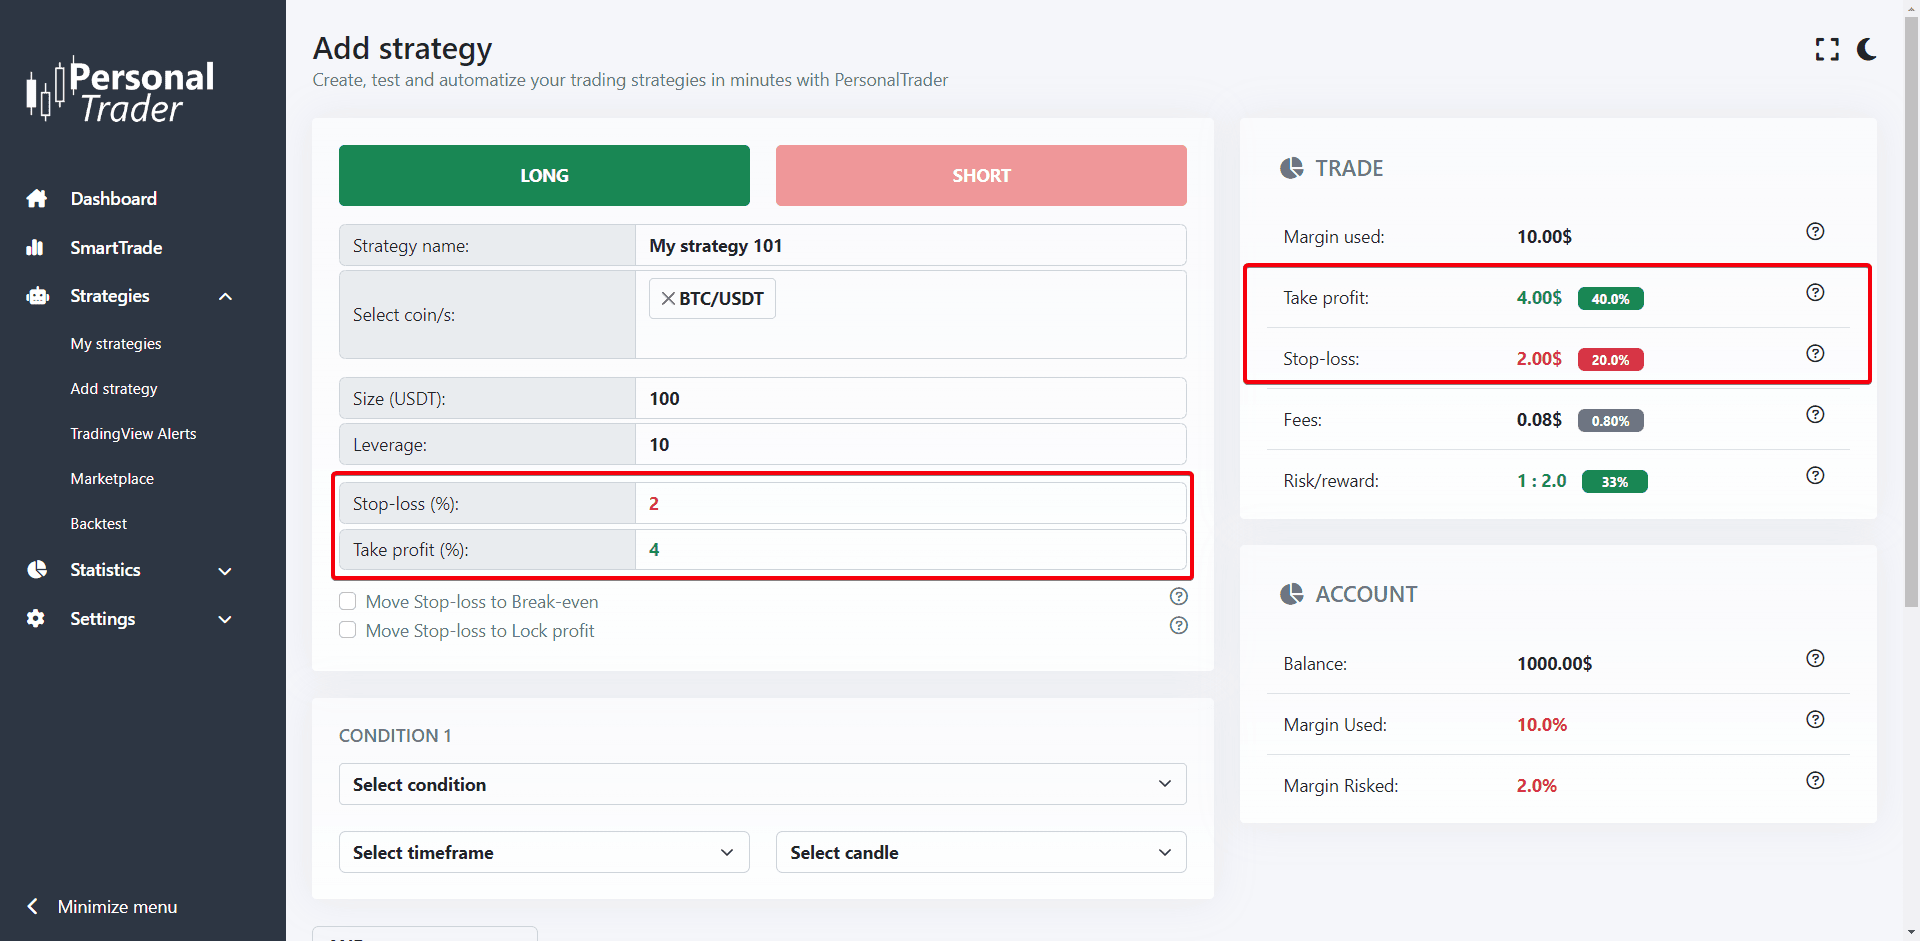Go to TradingView Alerts page
Viewport: 1920px width, 941px height.
point(133,434)
